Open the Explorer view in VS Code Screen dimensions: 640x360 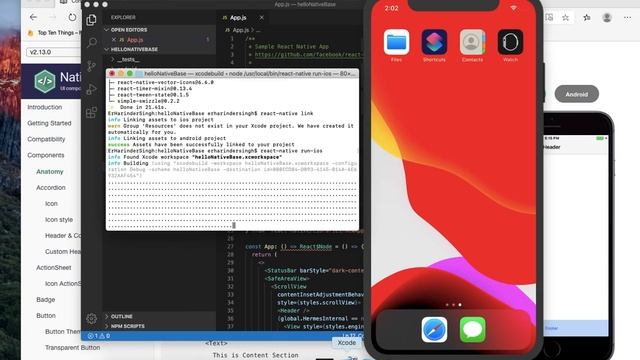coord(91,20)
